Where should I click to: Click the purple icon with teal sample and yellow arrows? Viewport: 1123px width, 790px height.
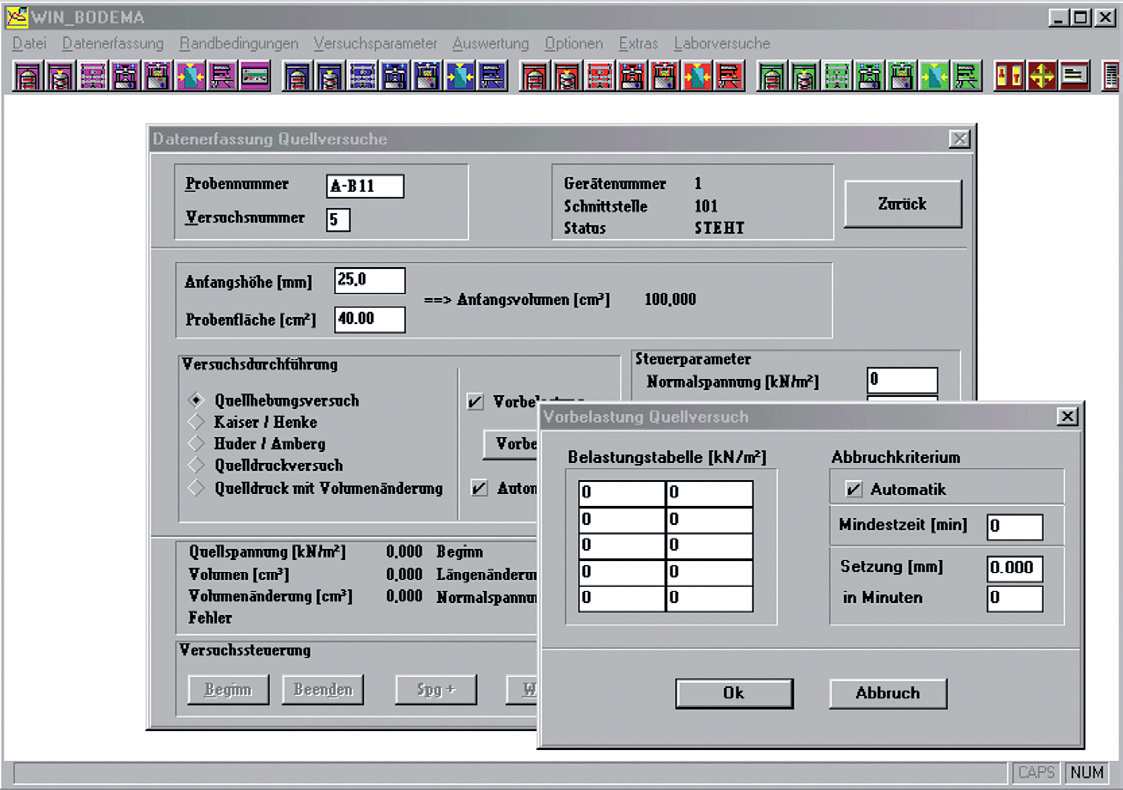tap(191, 76)
